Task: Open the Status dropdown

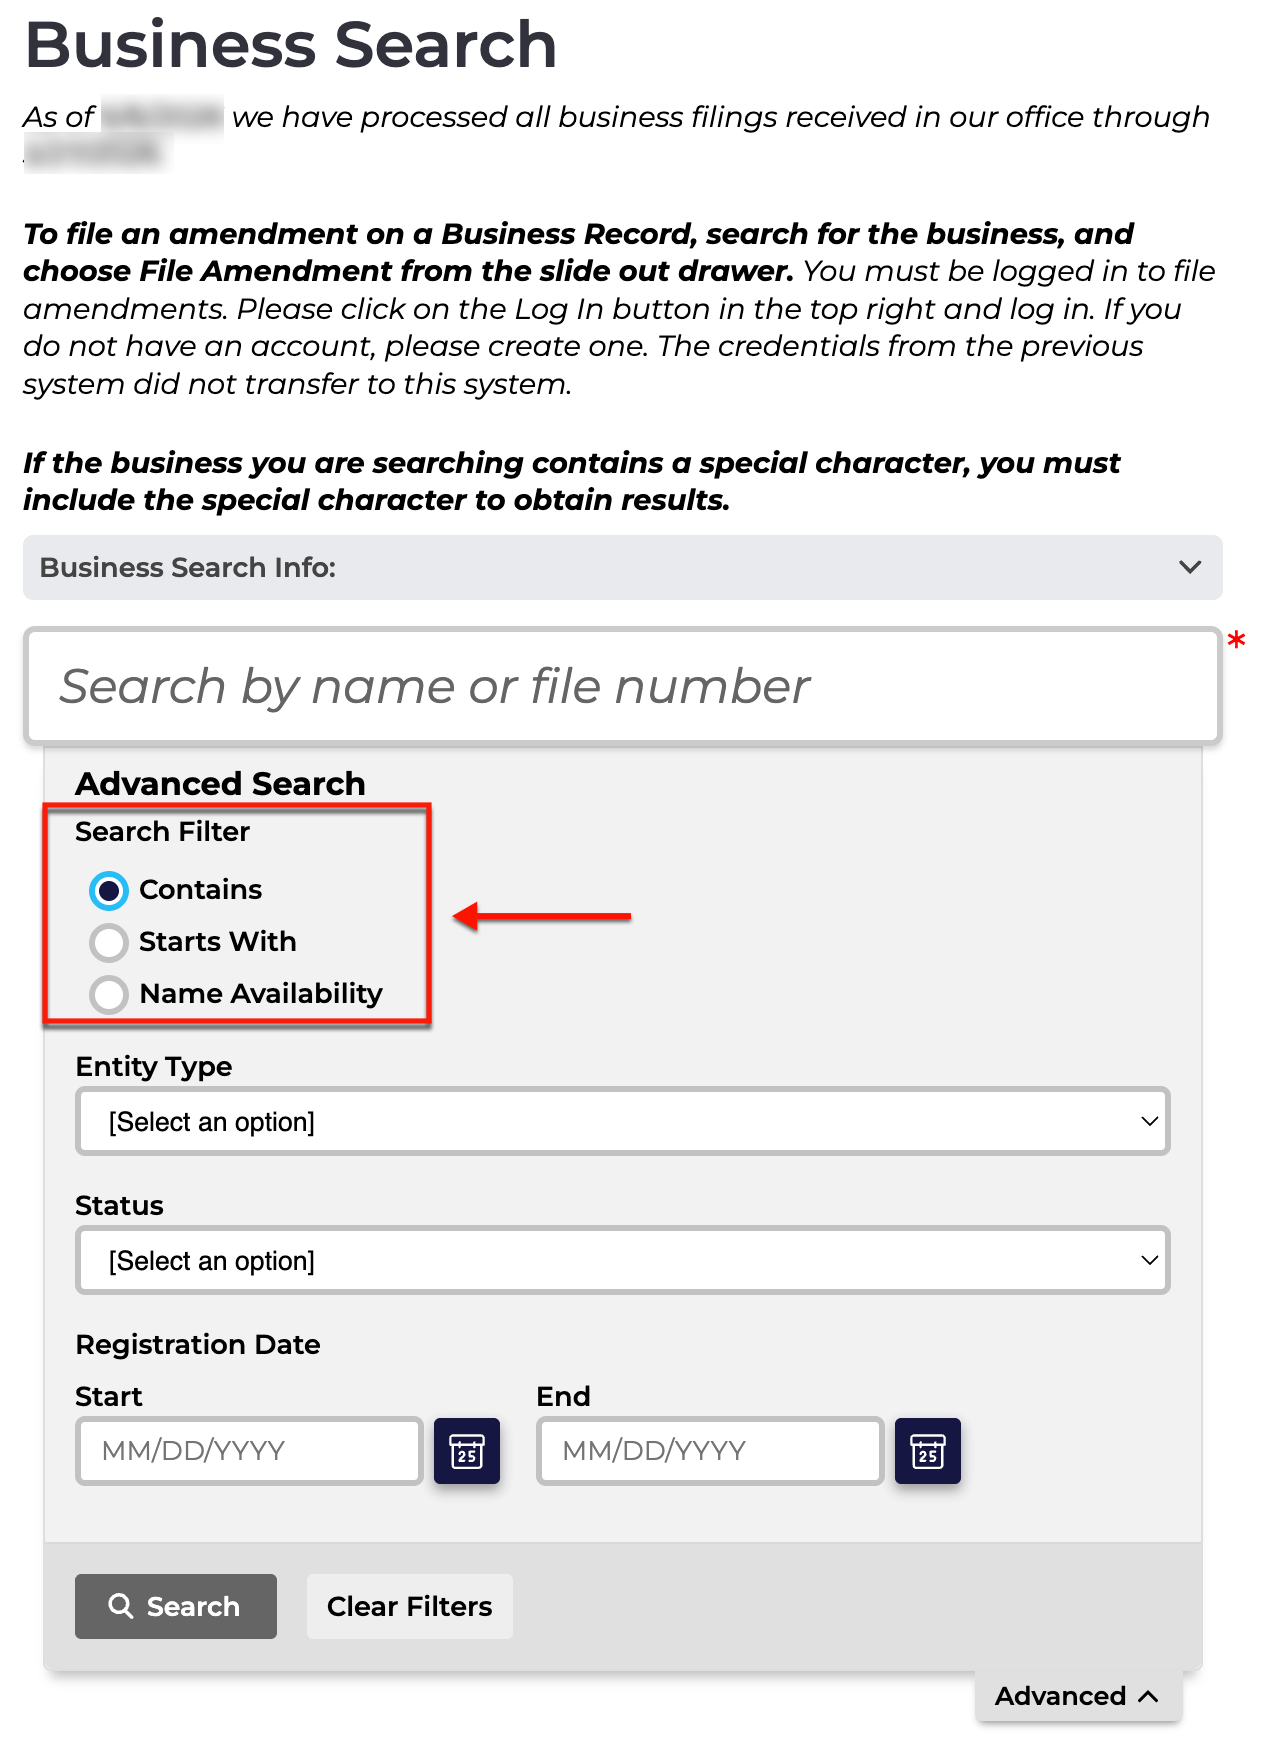Action: (x=623, y=1260)
